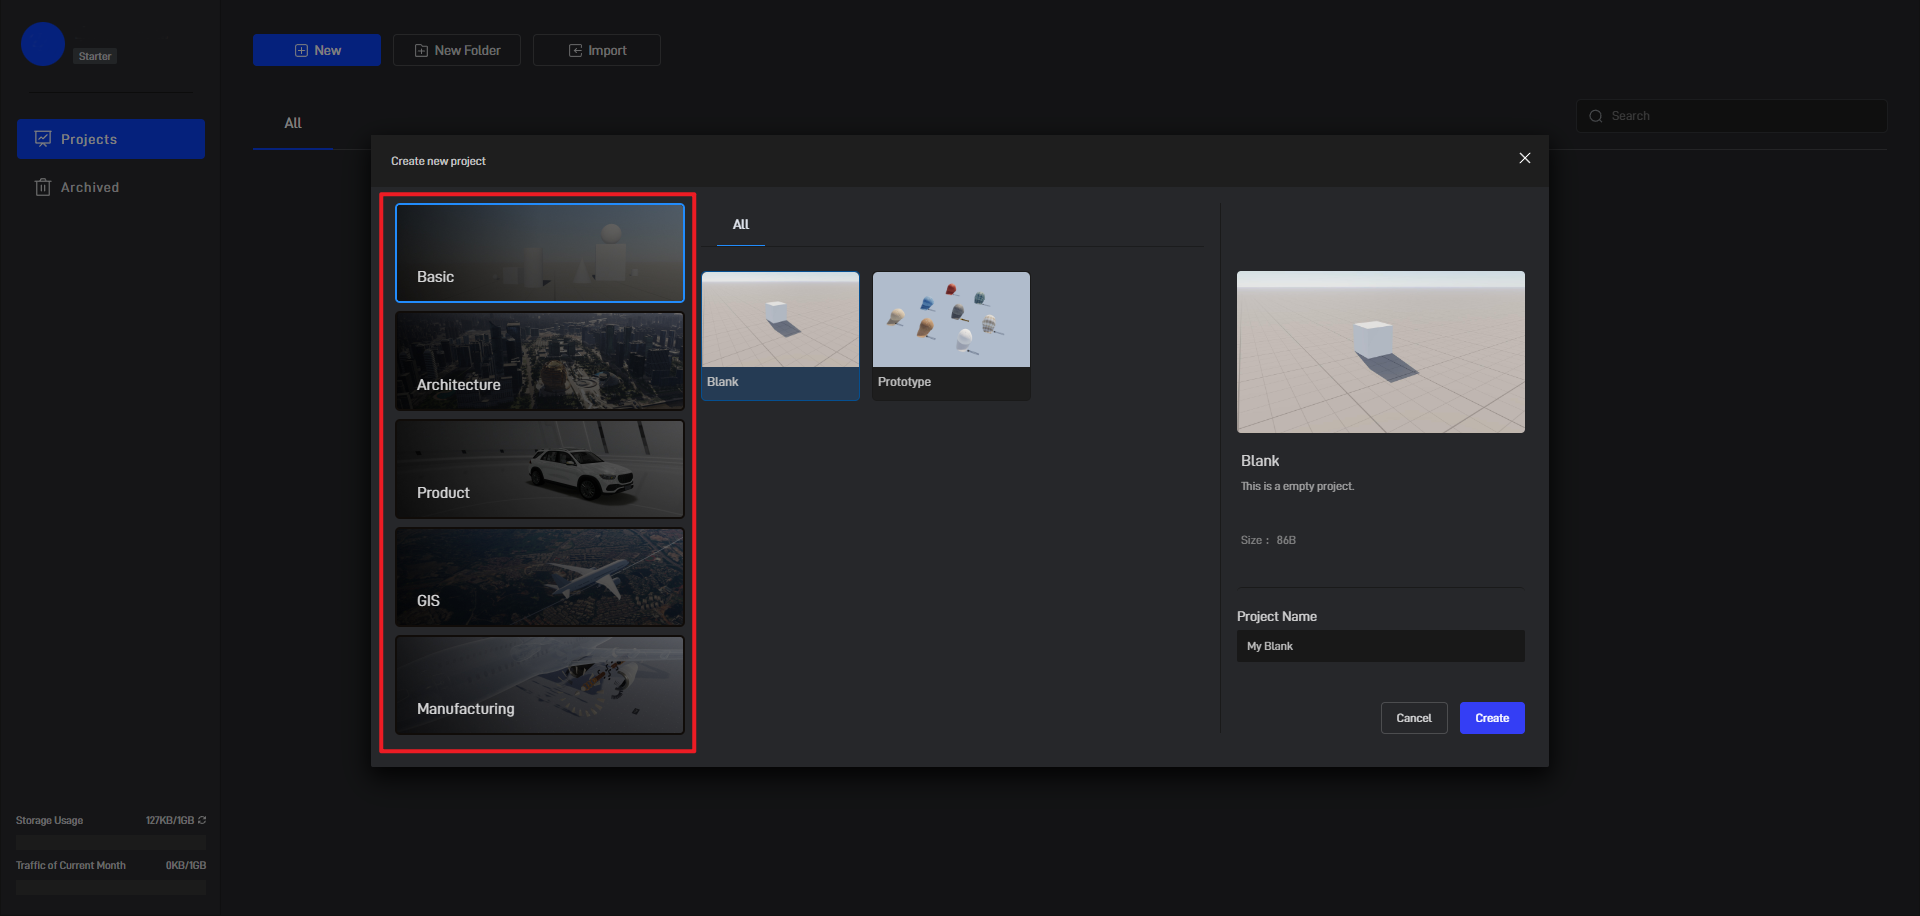Select the Product template category
Viewport: 1920px width, 916px height.
(x=540, y=469)
